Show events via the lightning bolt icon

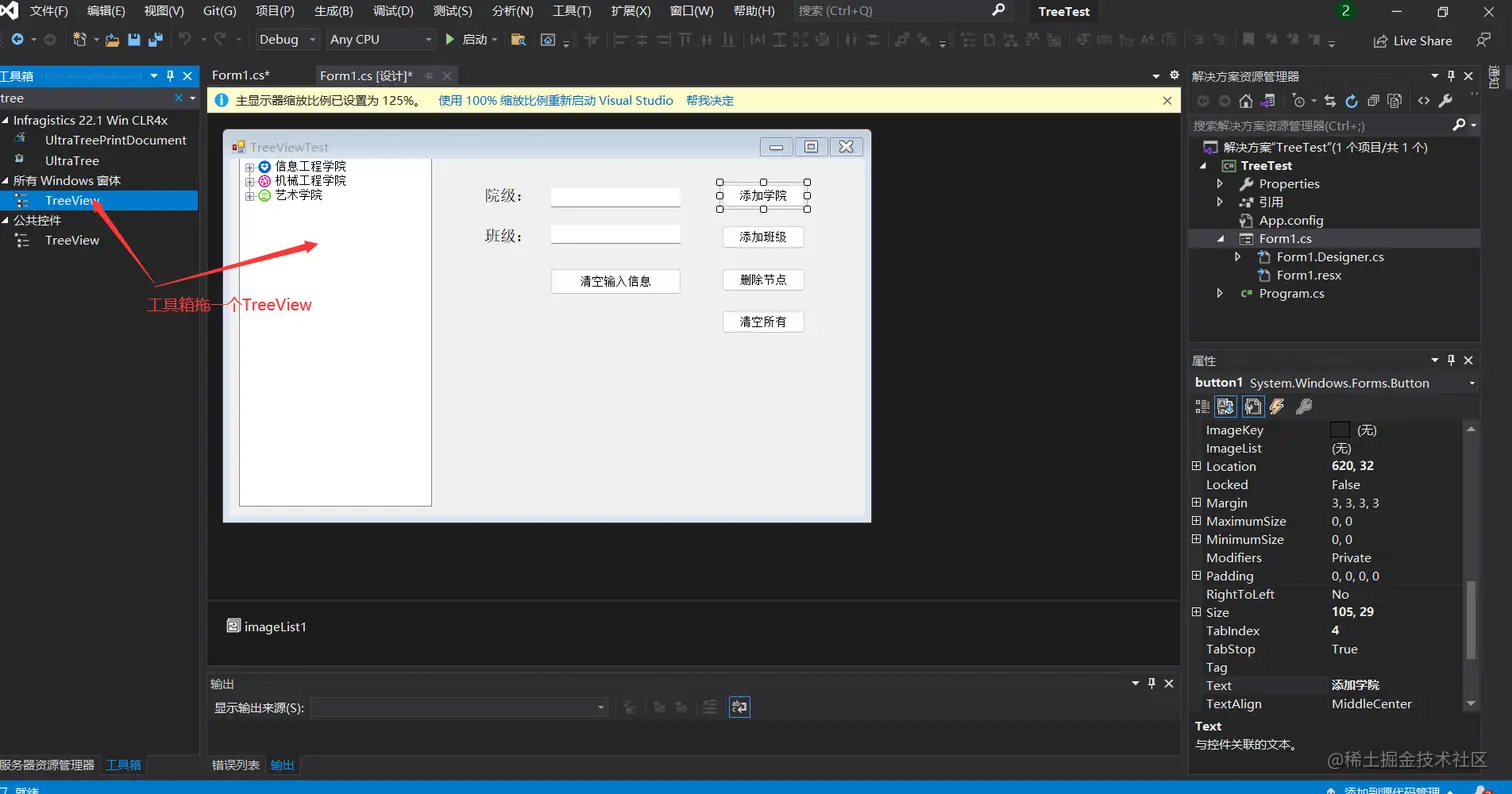[x=1277, y=407]
